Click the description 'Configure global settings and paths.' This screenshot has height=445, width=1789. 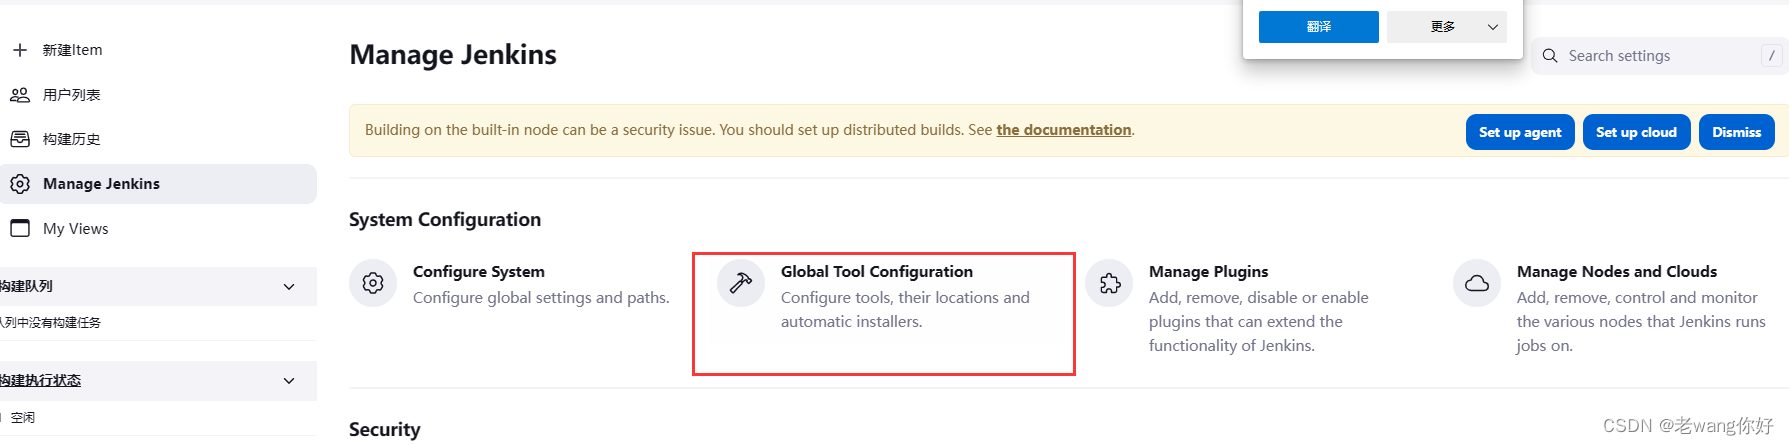point(541,298)
